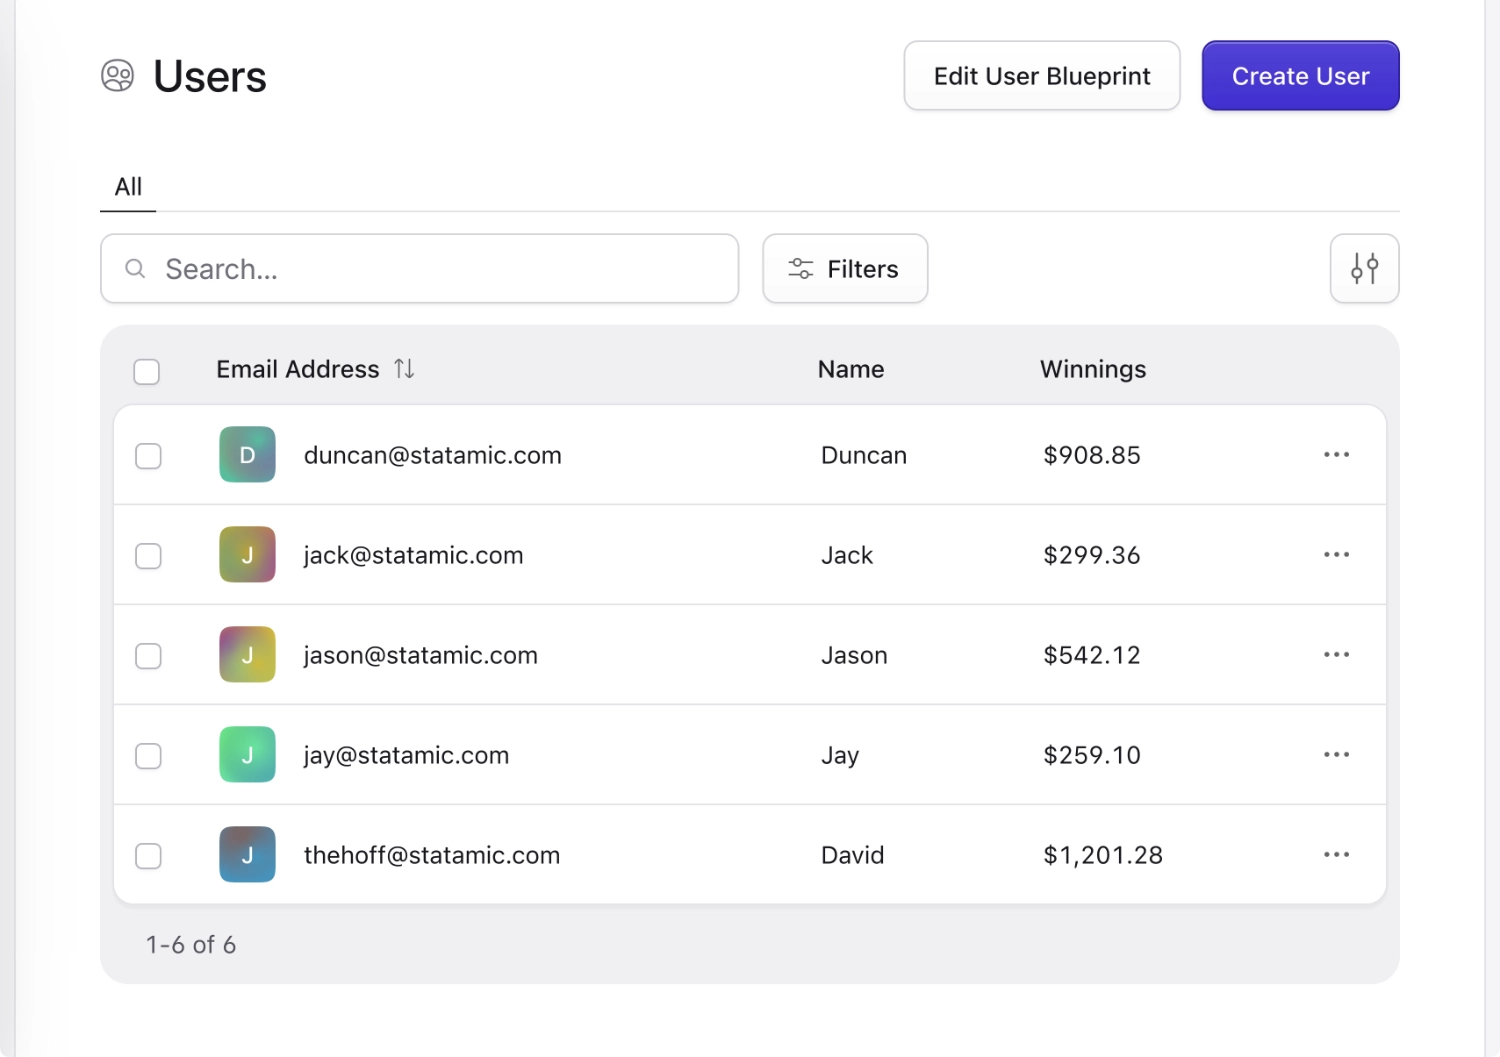Open the row actions menu for David
Viewport: 1500px width, 1057px height.
(x=1336, y=855)
